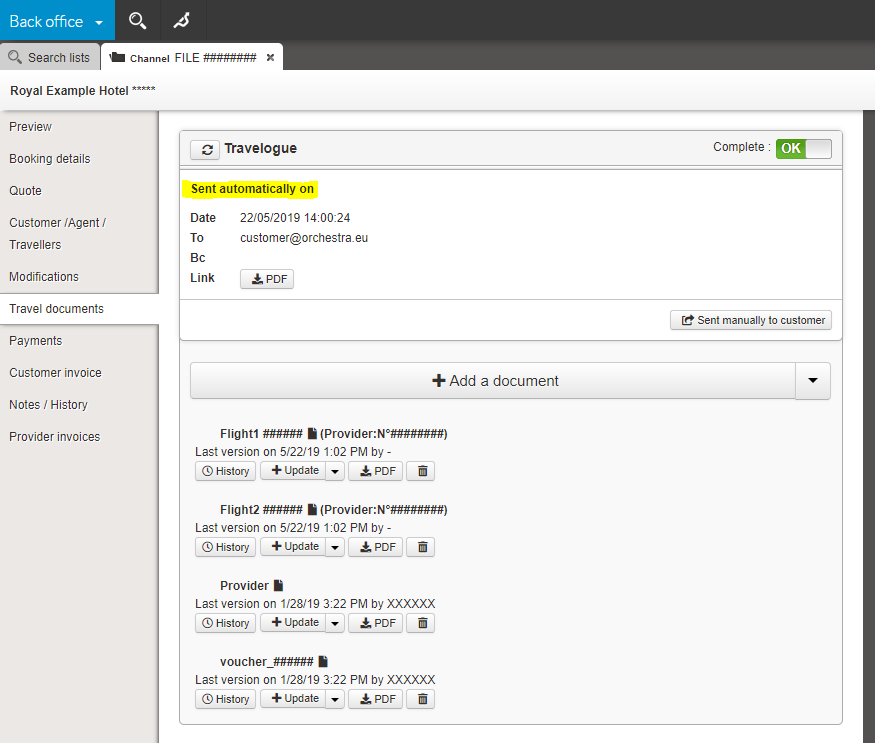The height and width of the screenshot is (743, 875).
Task: Close the Channel FILE tab
Action: (270, 57)
